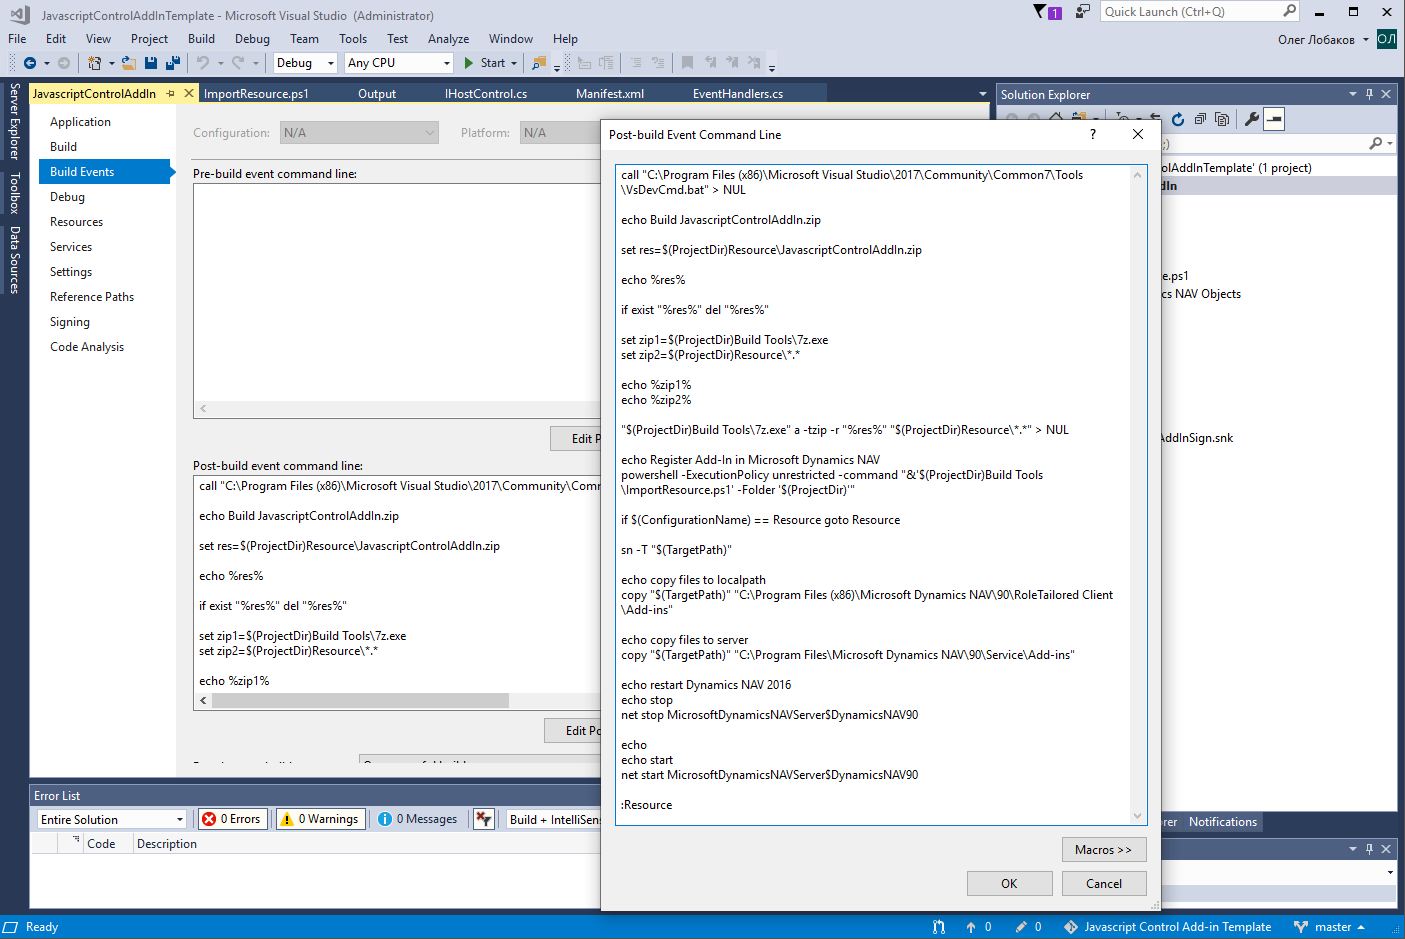The height and width of the screenshot is (939, 1405).
Task: Open the Analyze menu
Action: coord(448,39)
